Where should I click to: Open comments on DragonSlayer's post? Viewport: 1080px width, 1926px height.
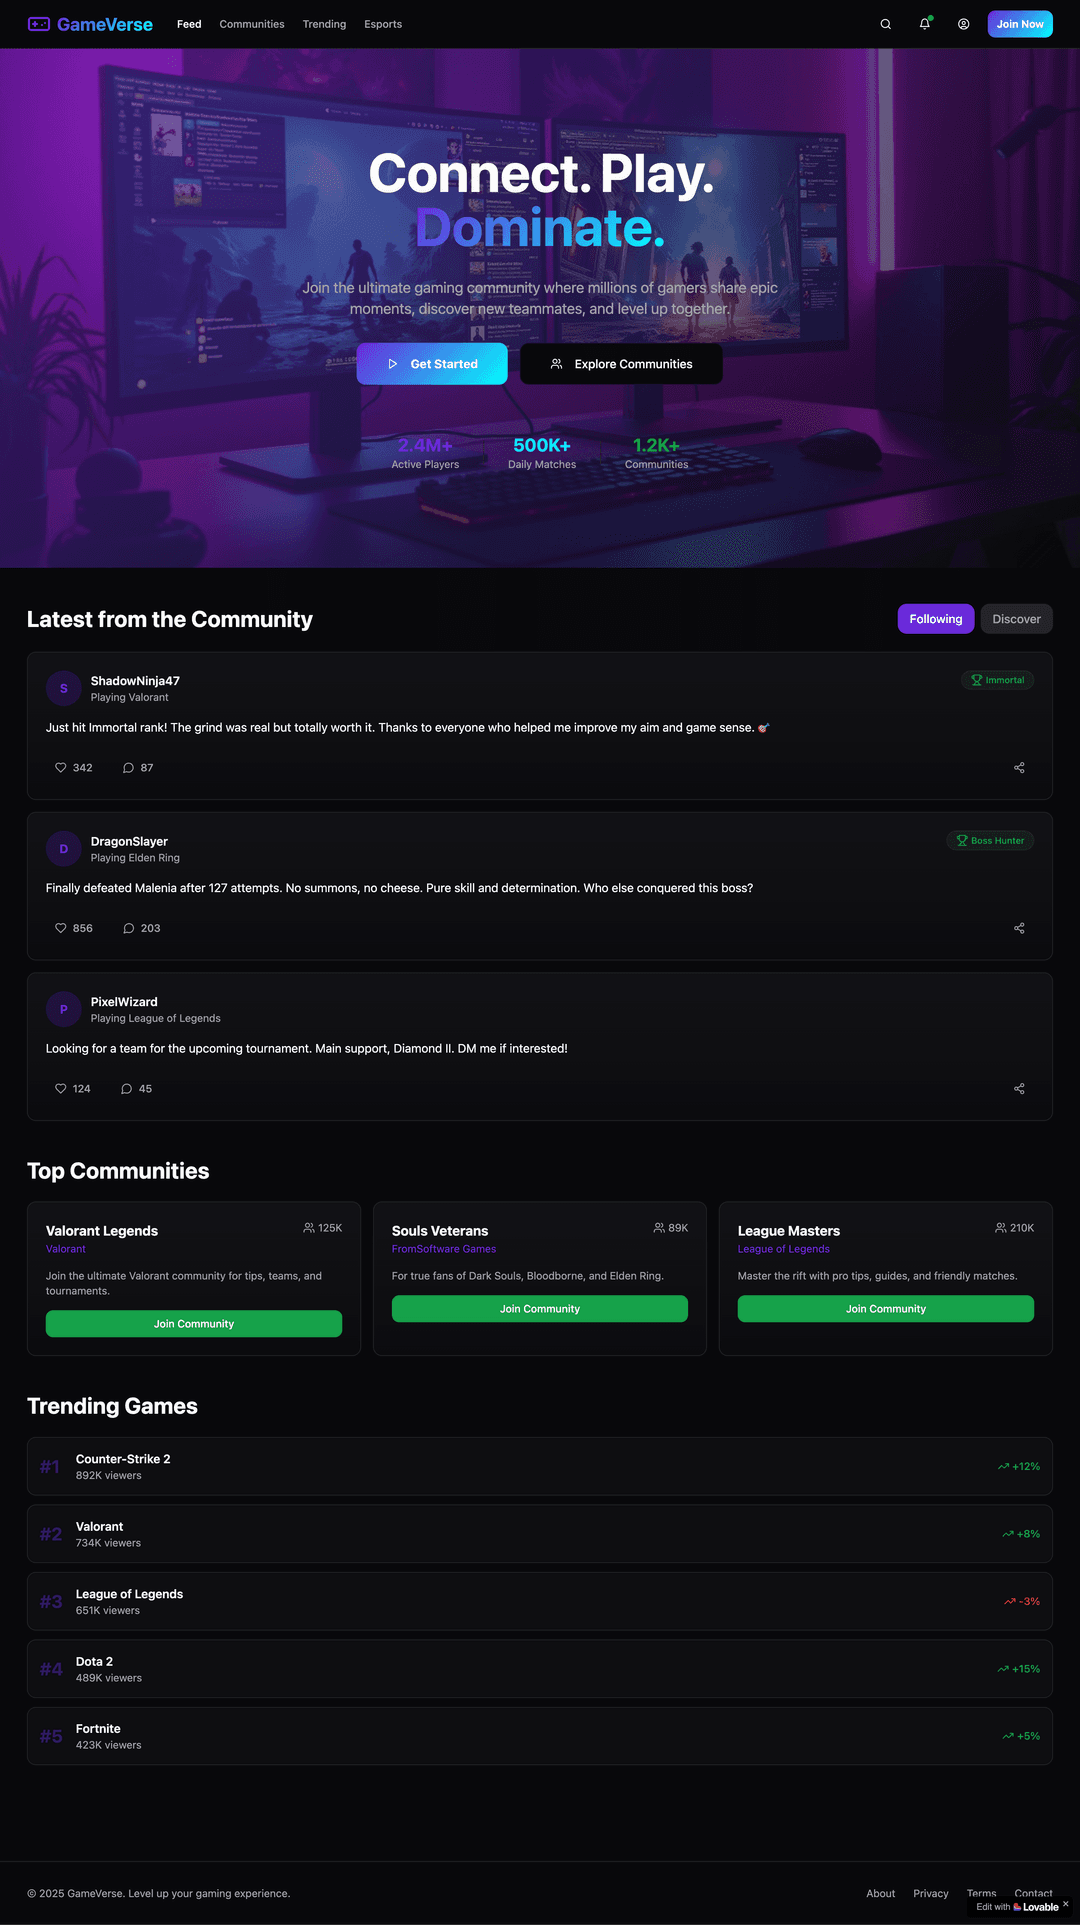point(141,928)
